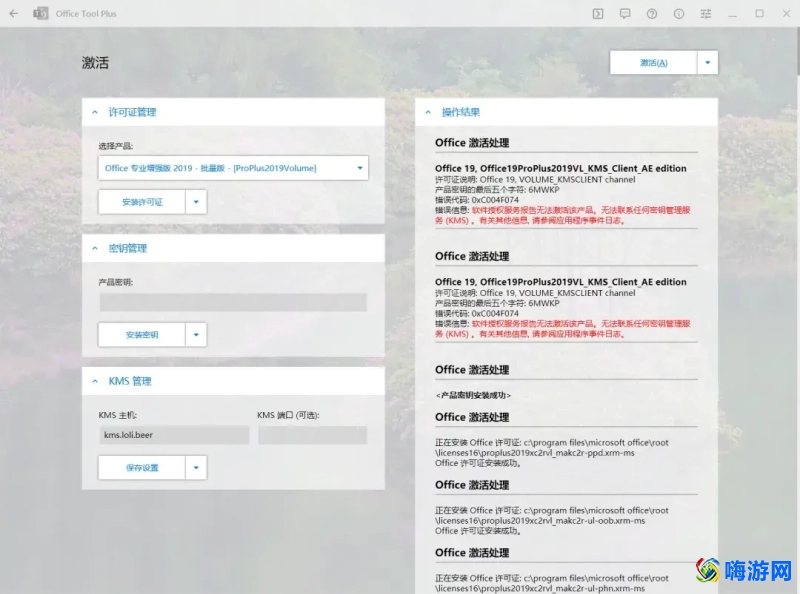
Task: Open the settings sliders icon
Action: coord(706,14)
